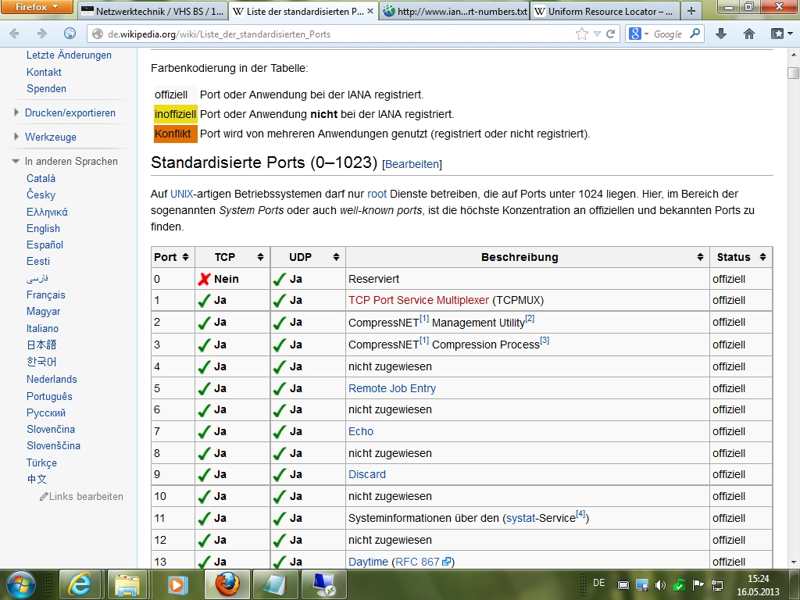The width and height of the screenshot is (800, 600).
Task: Switch language to English
Action: click(x=43, y=229)
